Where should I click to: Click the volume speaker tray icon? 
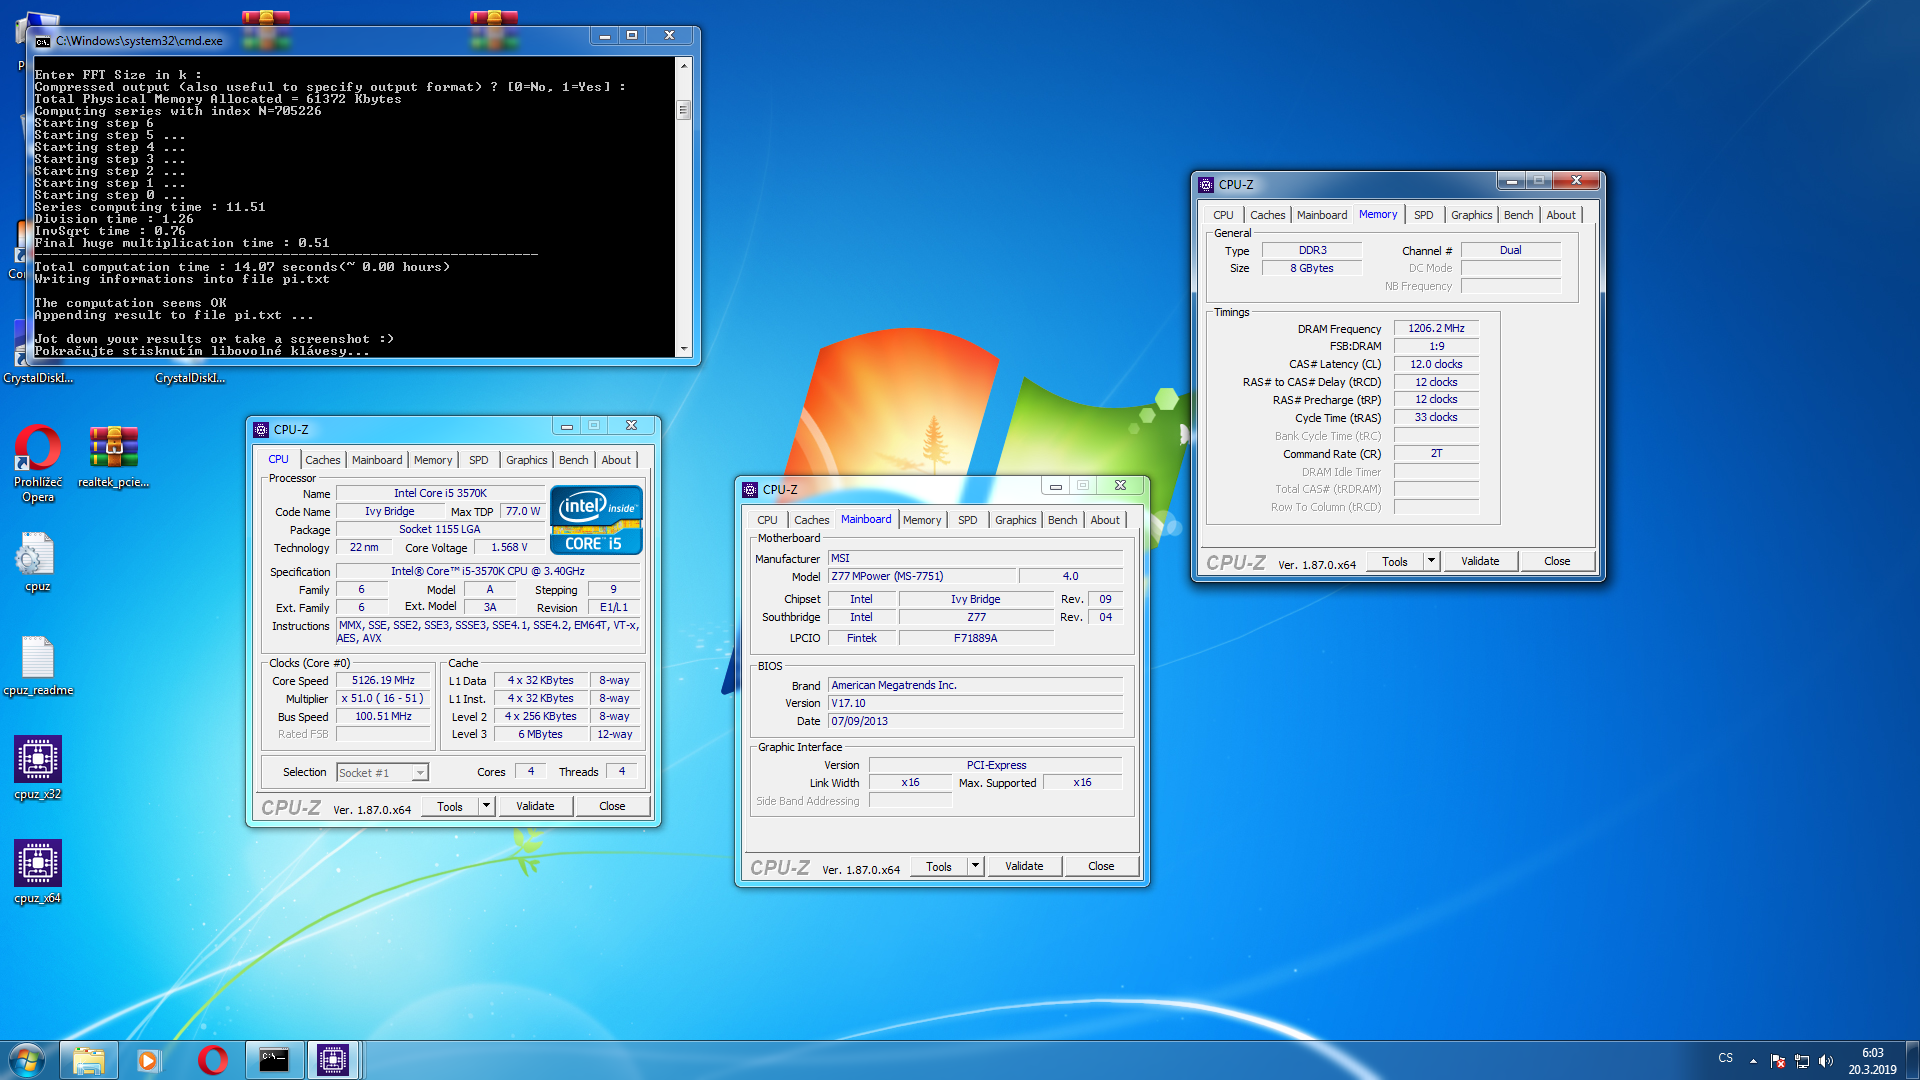pyautogui.click(x=1826, y=1061)
